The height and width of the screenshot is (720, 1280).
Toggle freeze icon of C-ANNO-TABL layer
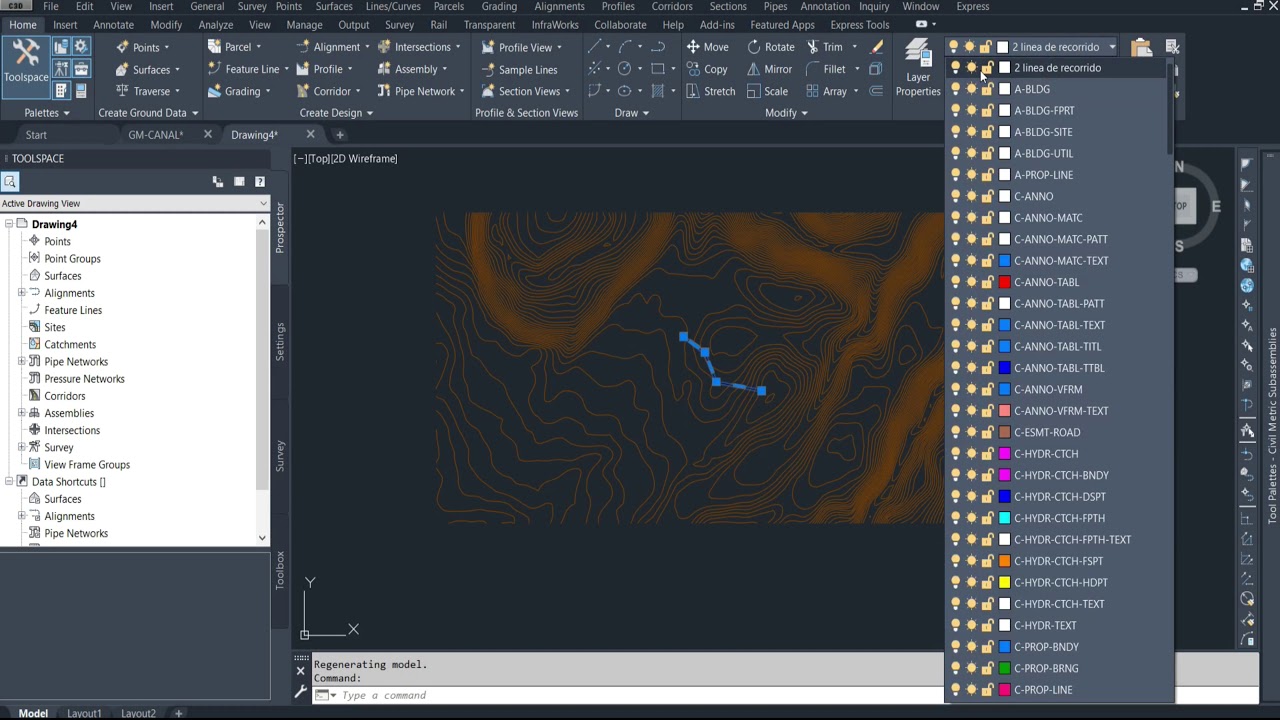click(971, 282)
